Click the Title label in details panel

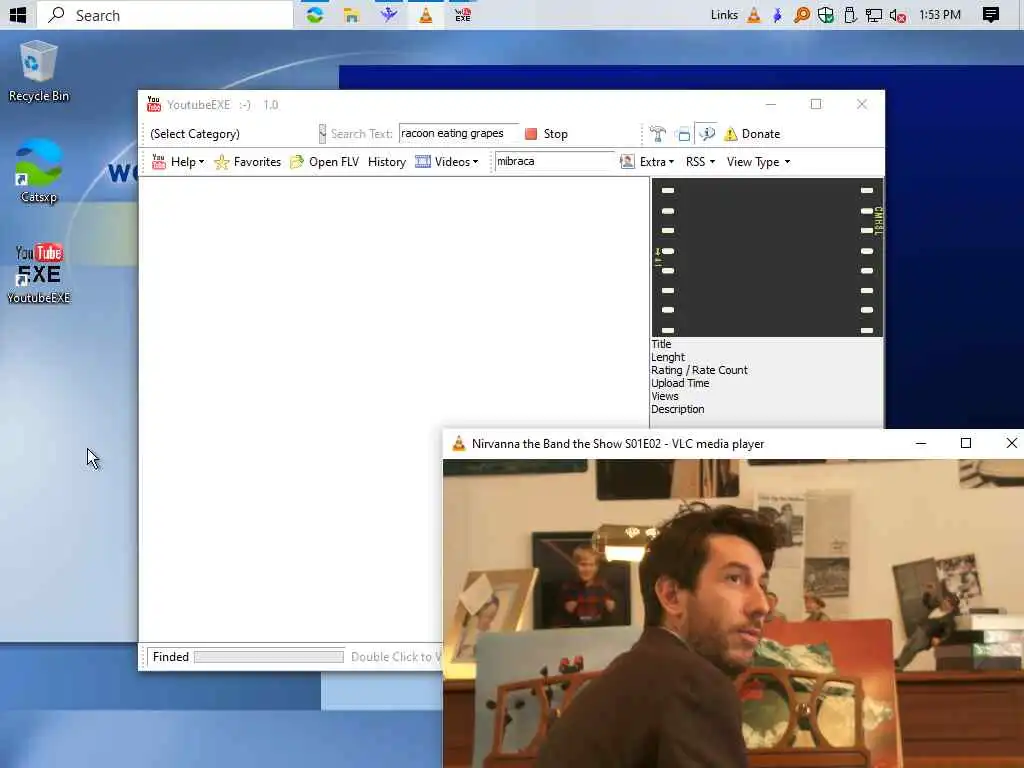tap(661, 344)
